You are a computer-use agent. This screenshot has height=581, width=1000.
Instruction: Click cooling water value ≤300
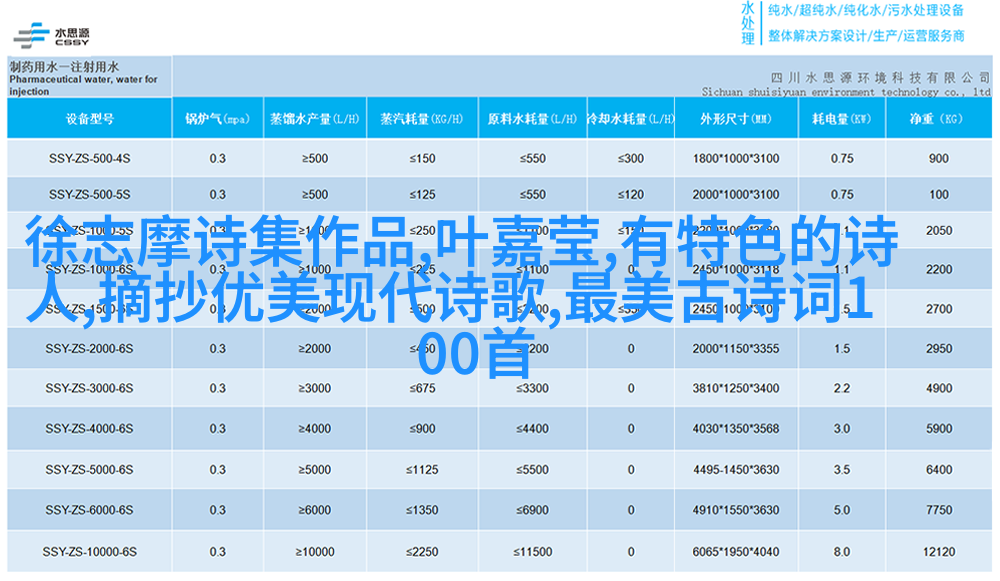point(631,158)
